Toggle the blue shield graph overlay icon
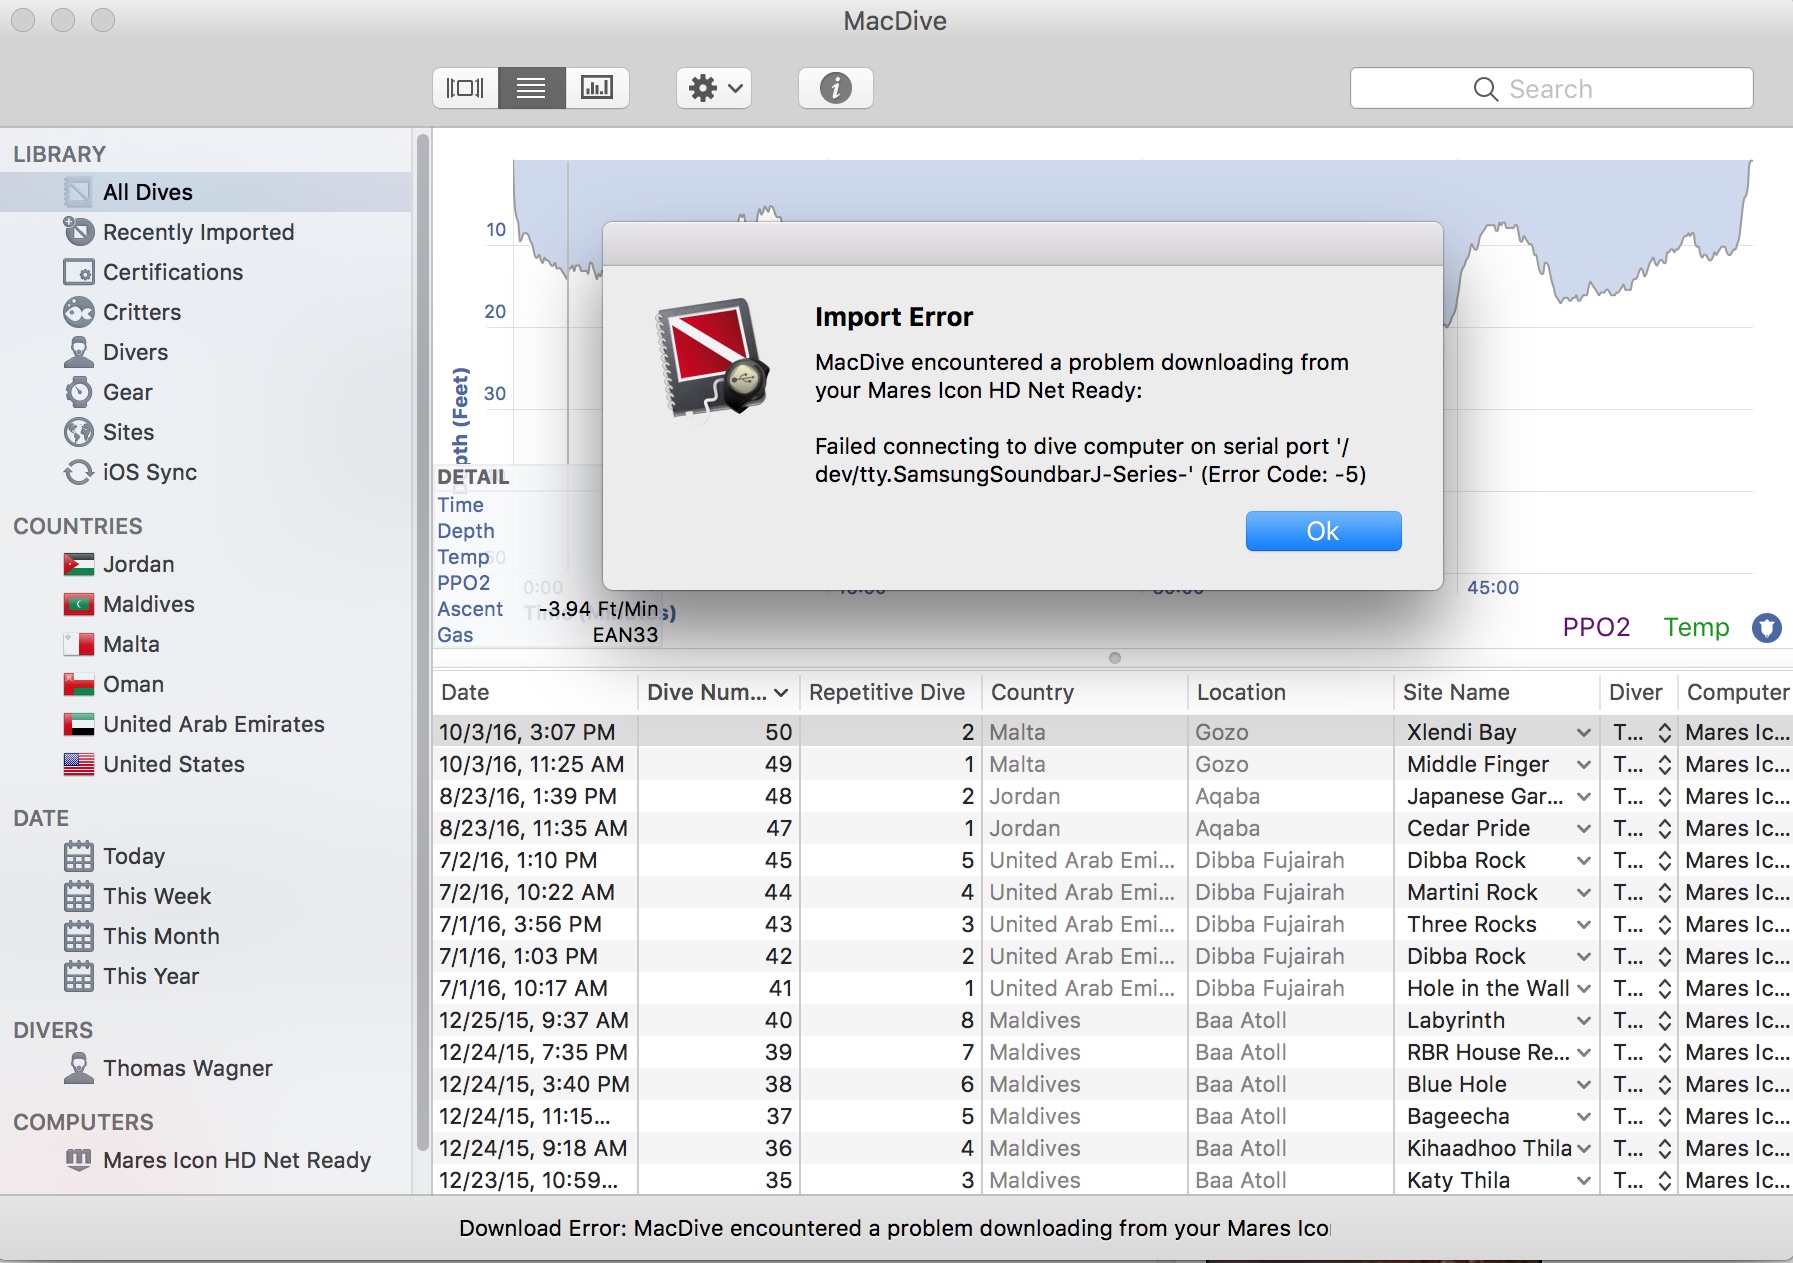 coord(1766,627)
